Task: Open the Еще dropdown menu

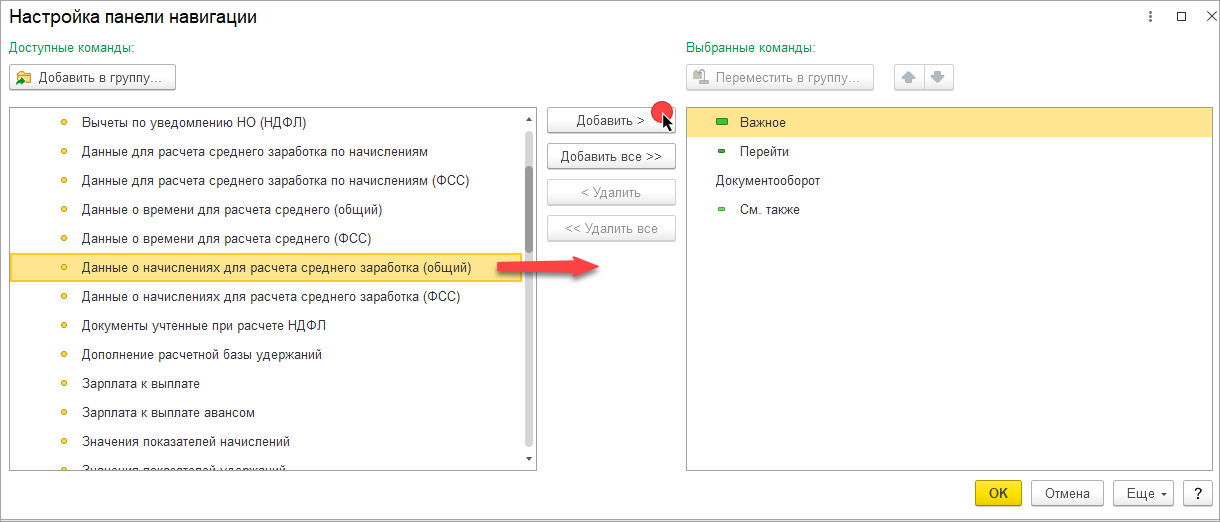Action: [1144, 493]
